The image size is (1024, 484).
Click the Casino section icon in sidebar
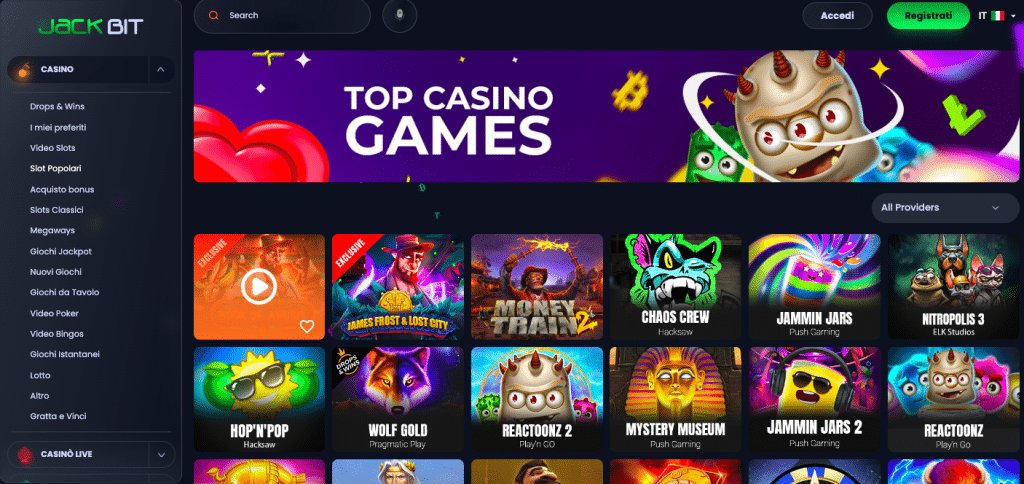tap(23, 70)
